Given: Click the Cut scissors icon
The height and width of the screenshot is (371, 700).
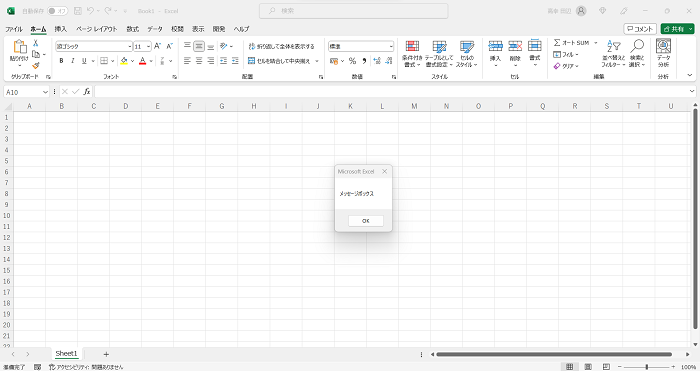Looking at the screenshot, I should (36, 43).
